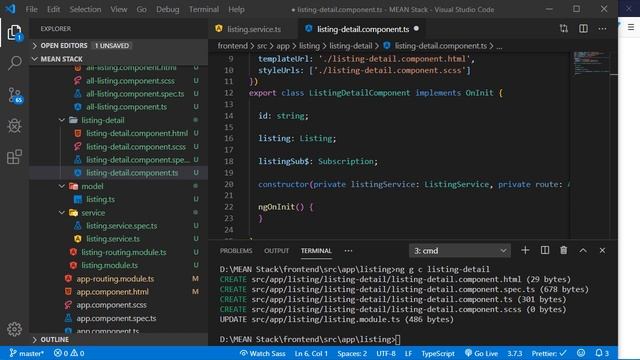Click Ln 6, Col 1 indicator

(x=311, y=353)
